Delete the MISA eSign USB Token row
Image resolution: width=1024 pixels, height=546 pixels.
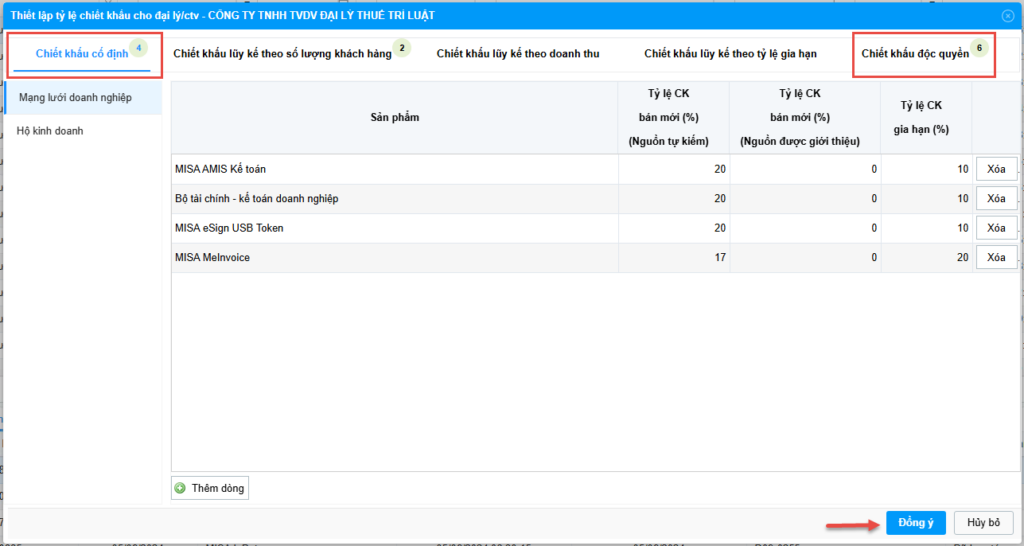(x=996, y=228)
